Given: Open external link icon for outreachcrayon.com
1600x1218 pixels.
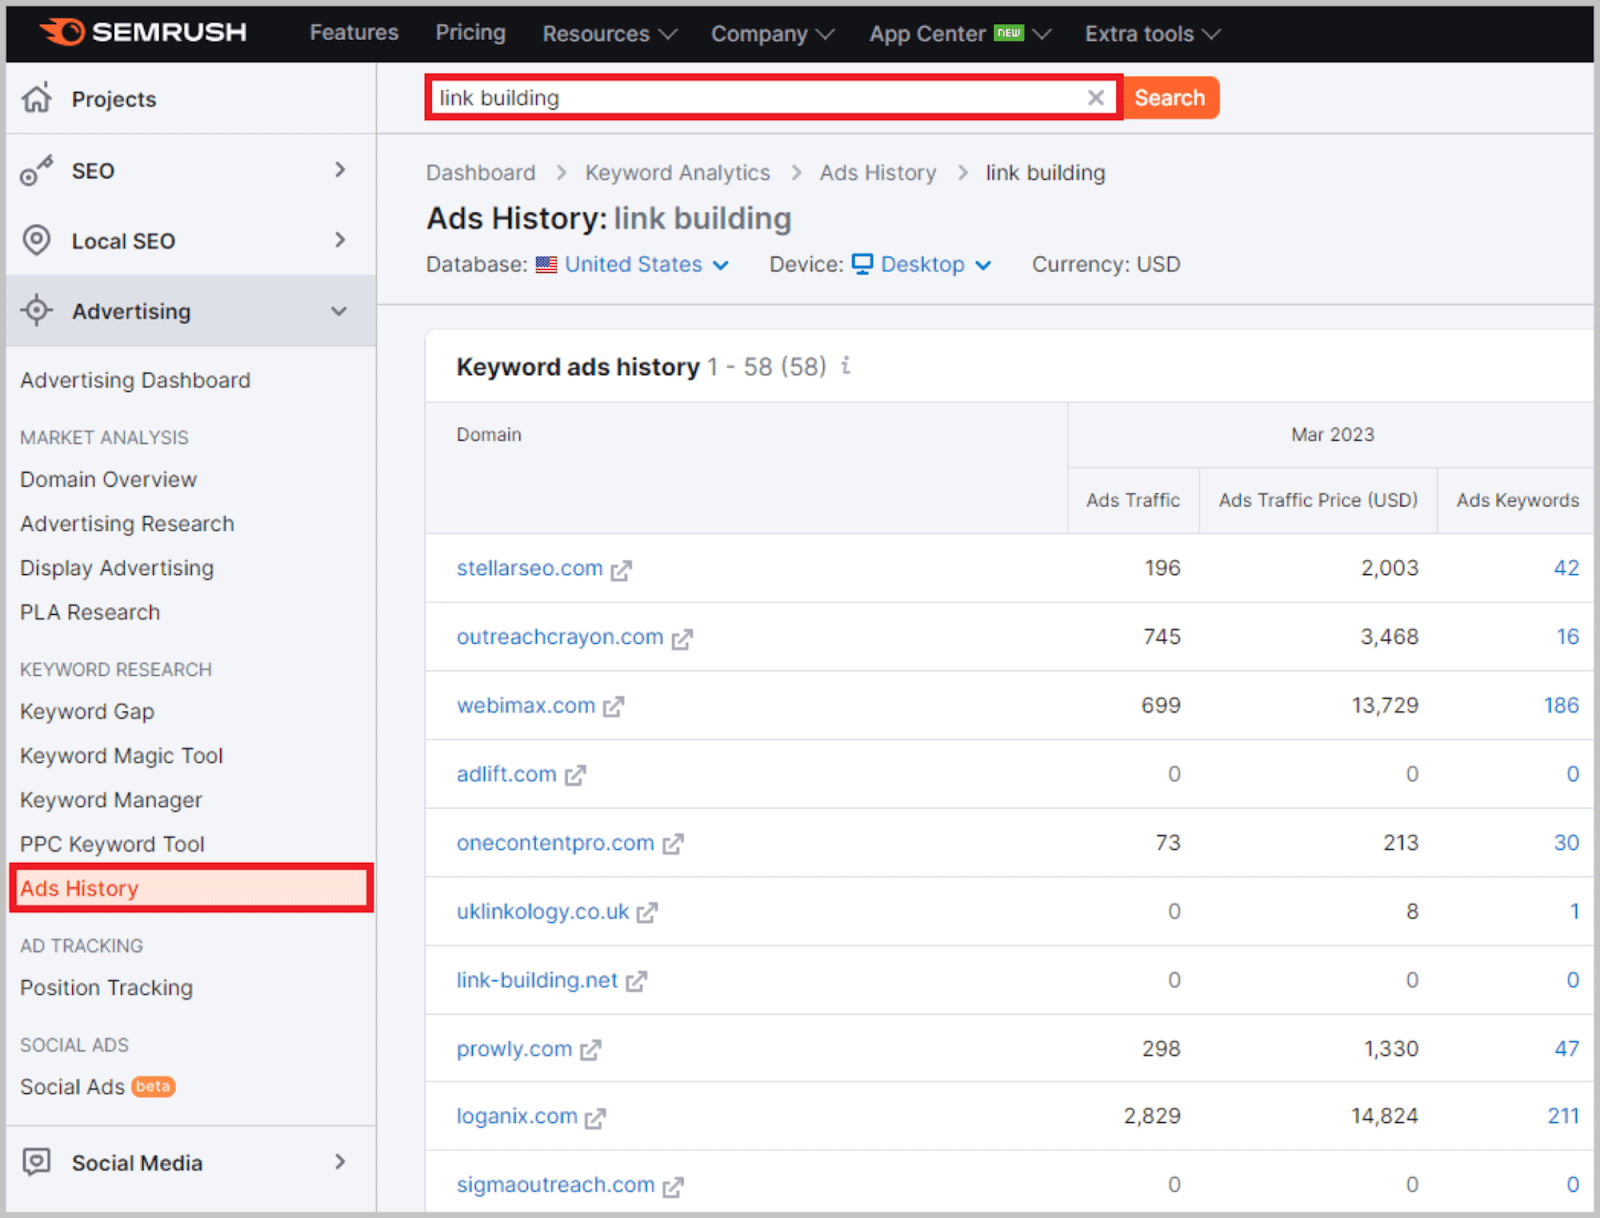Looking at the screenshot, I should (682, 639).
